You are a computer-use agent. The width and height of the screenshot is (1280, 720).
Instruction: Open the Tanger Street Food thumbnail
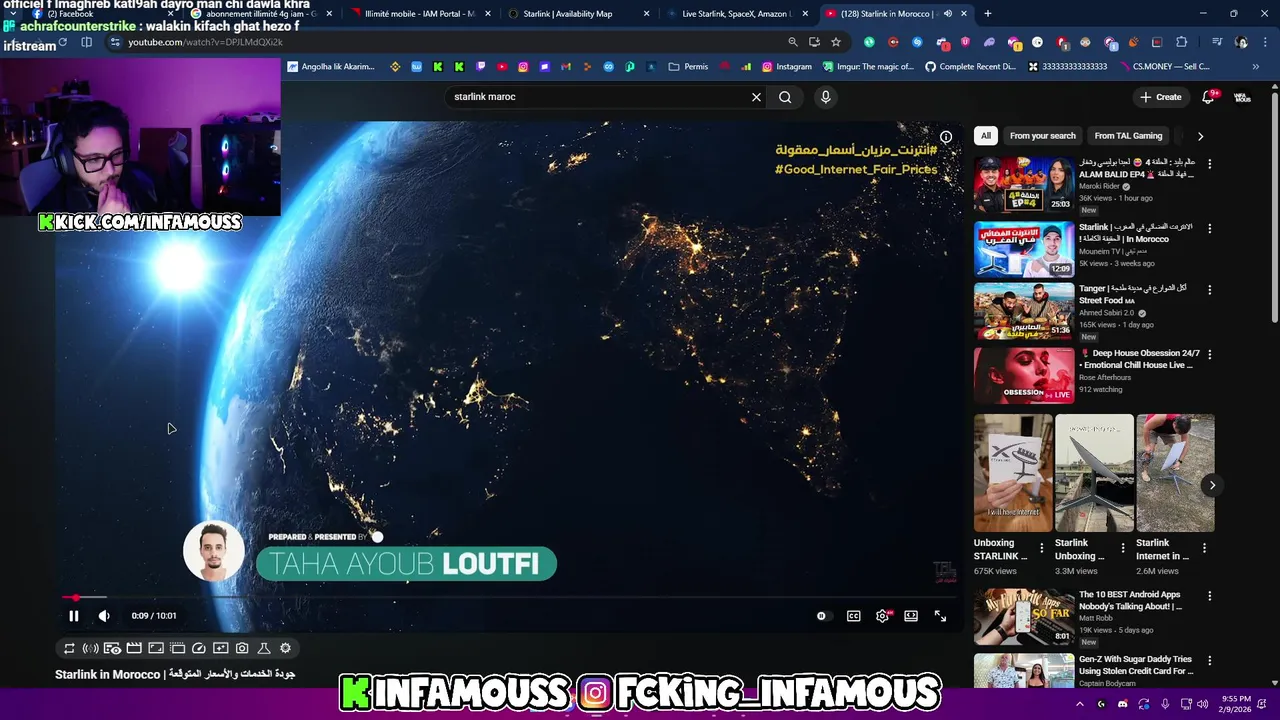[1024, 310]
